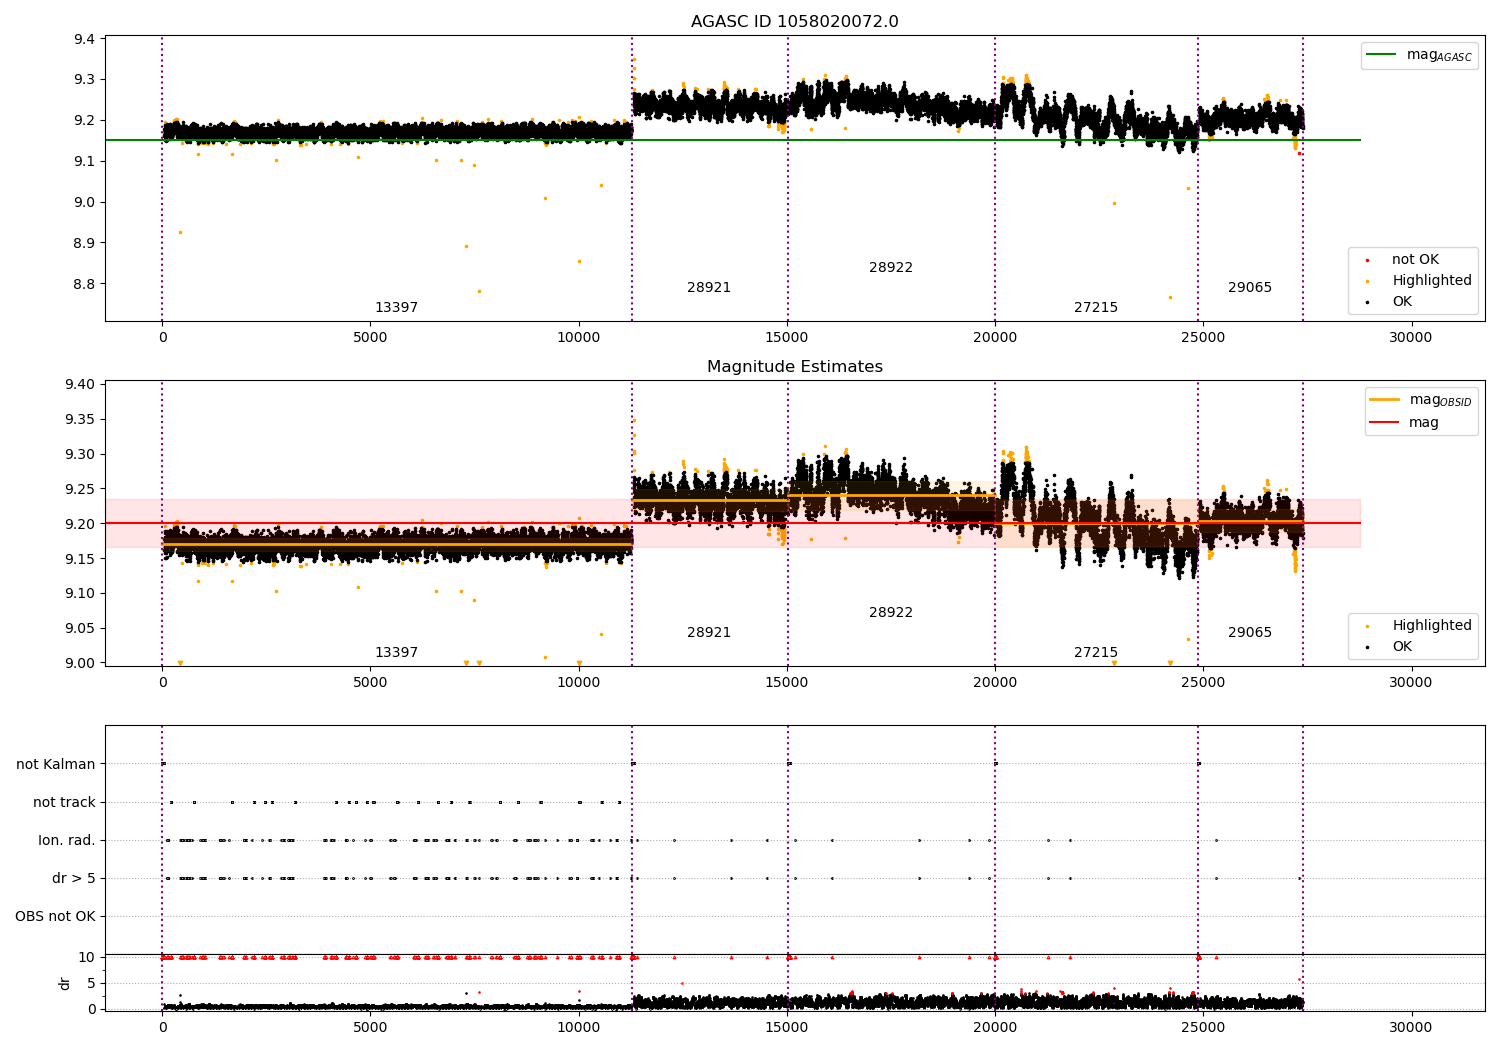Click the 'dr > 5' axis label
This screenshot has width=1500, height=1050.
coord(74,879)
